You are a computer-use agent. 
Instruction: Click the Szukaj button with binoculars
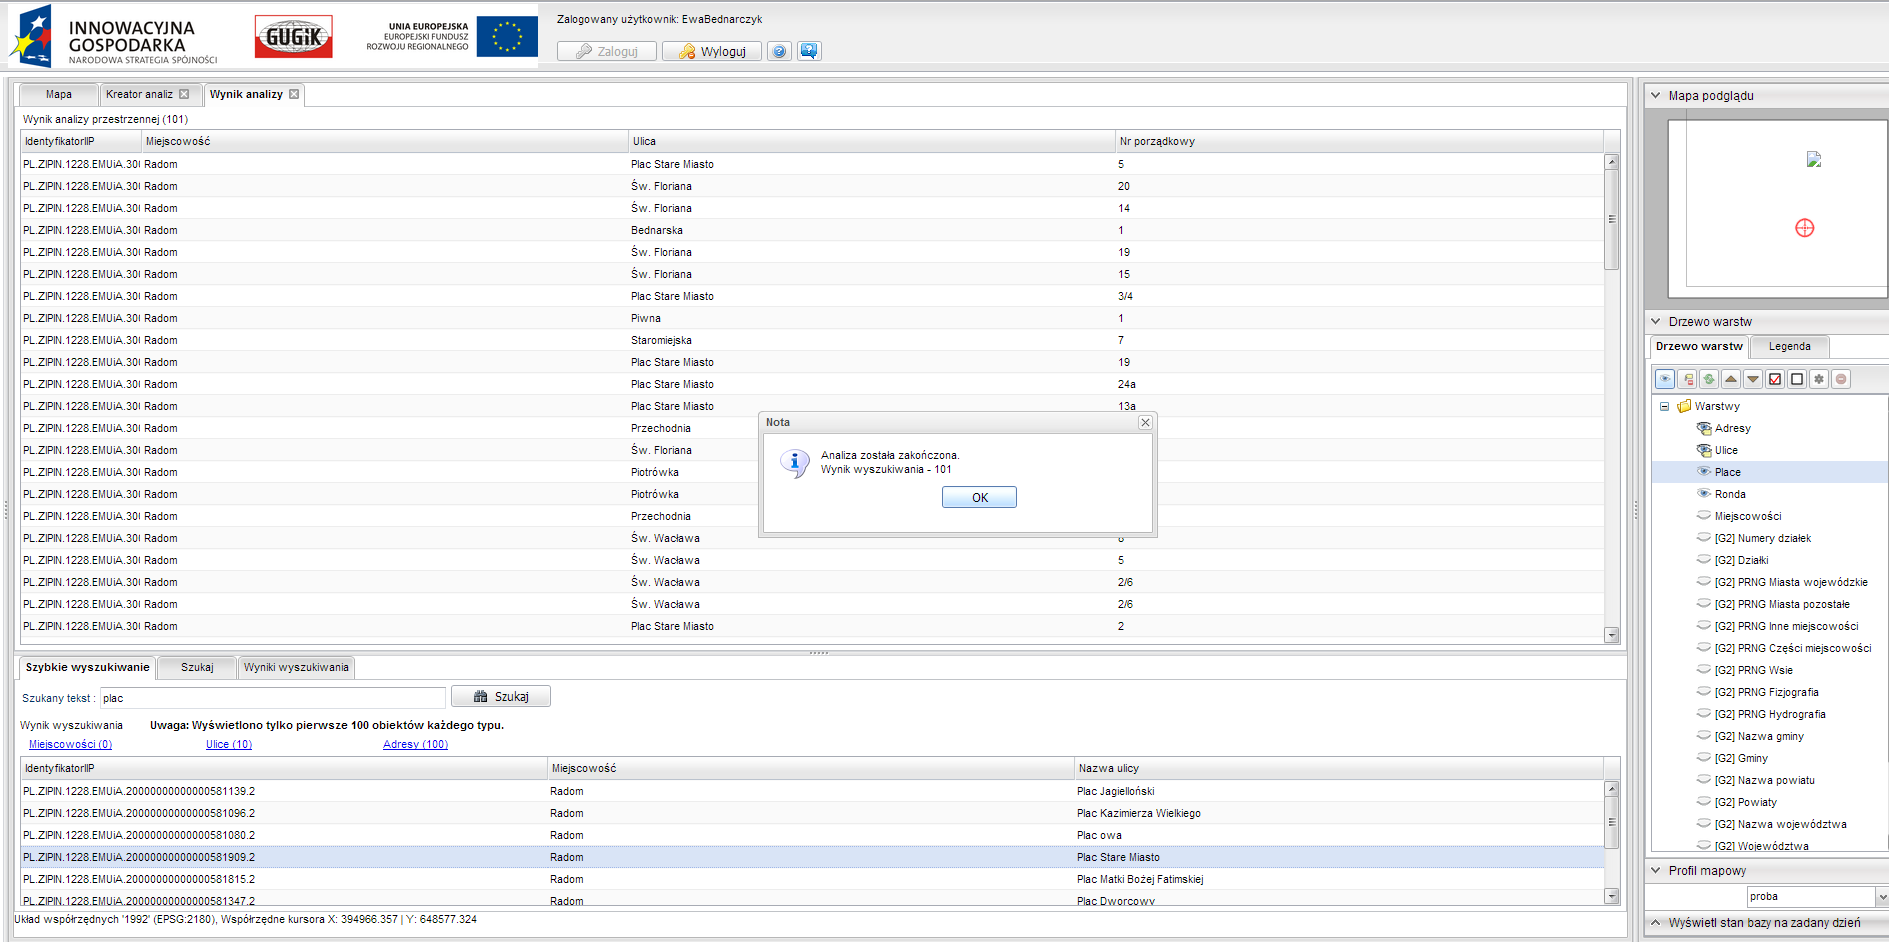pos(501,696)
